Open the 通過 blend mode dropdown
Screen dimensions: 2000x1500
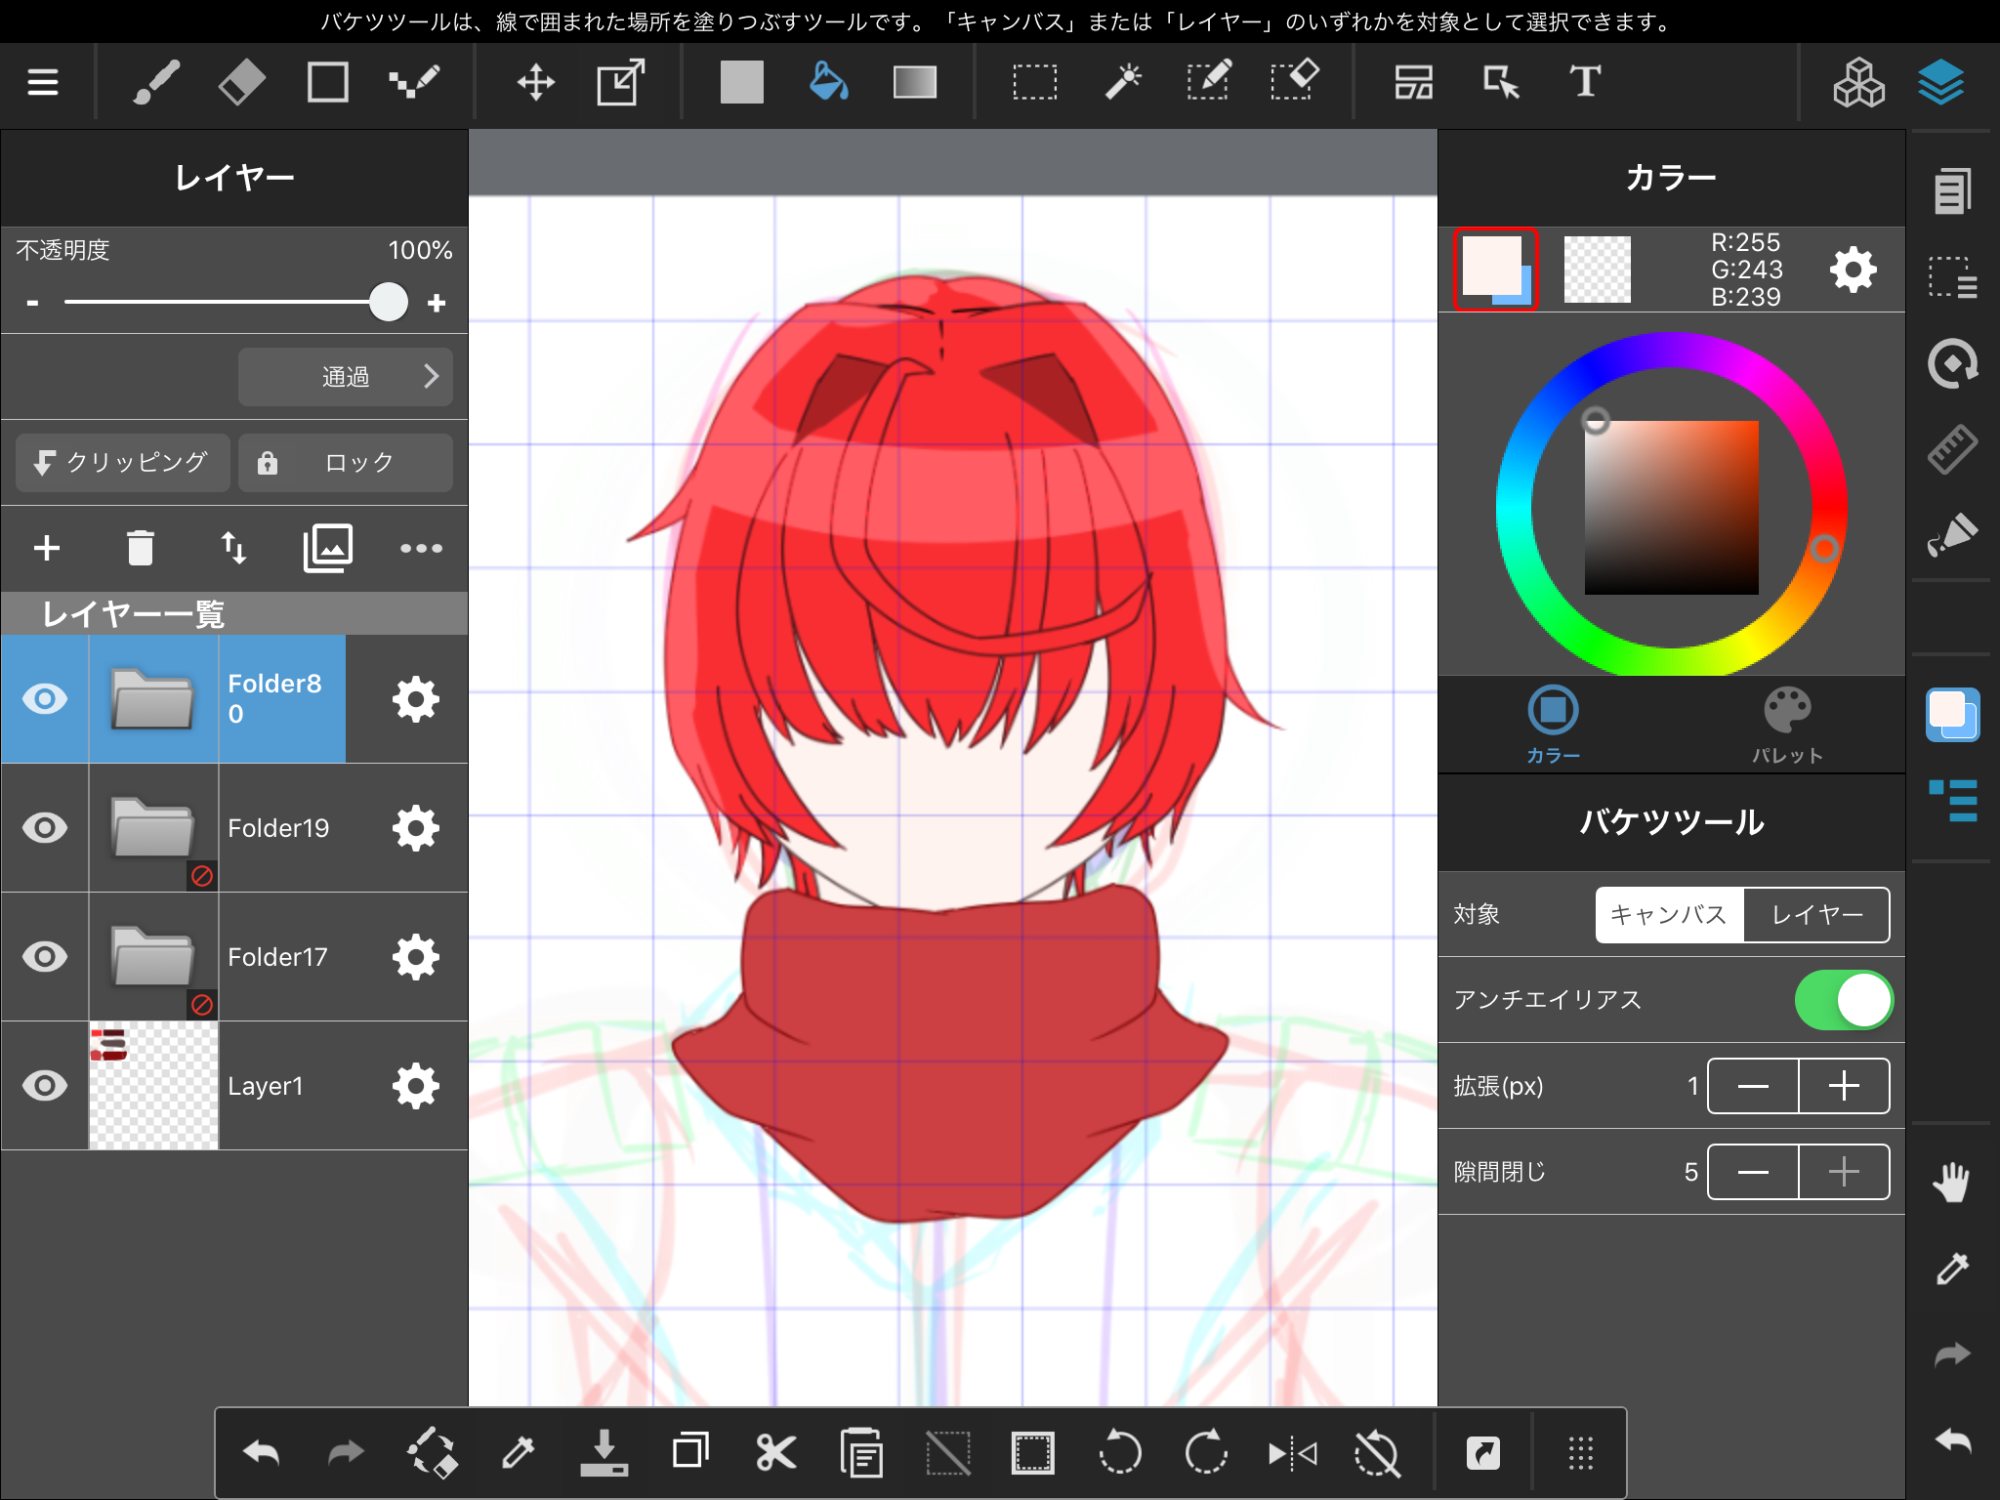coord(345,377)
